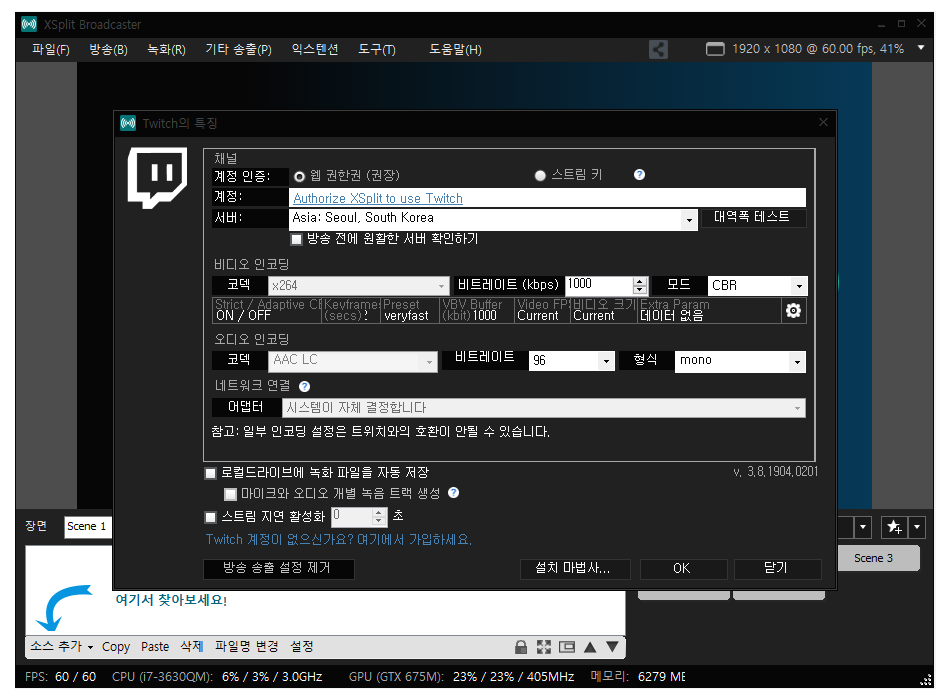Move the source down with the down arrow
The image size is (950, 700).
[613, 647]
